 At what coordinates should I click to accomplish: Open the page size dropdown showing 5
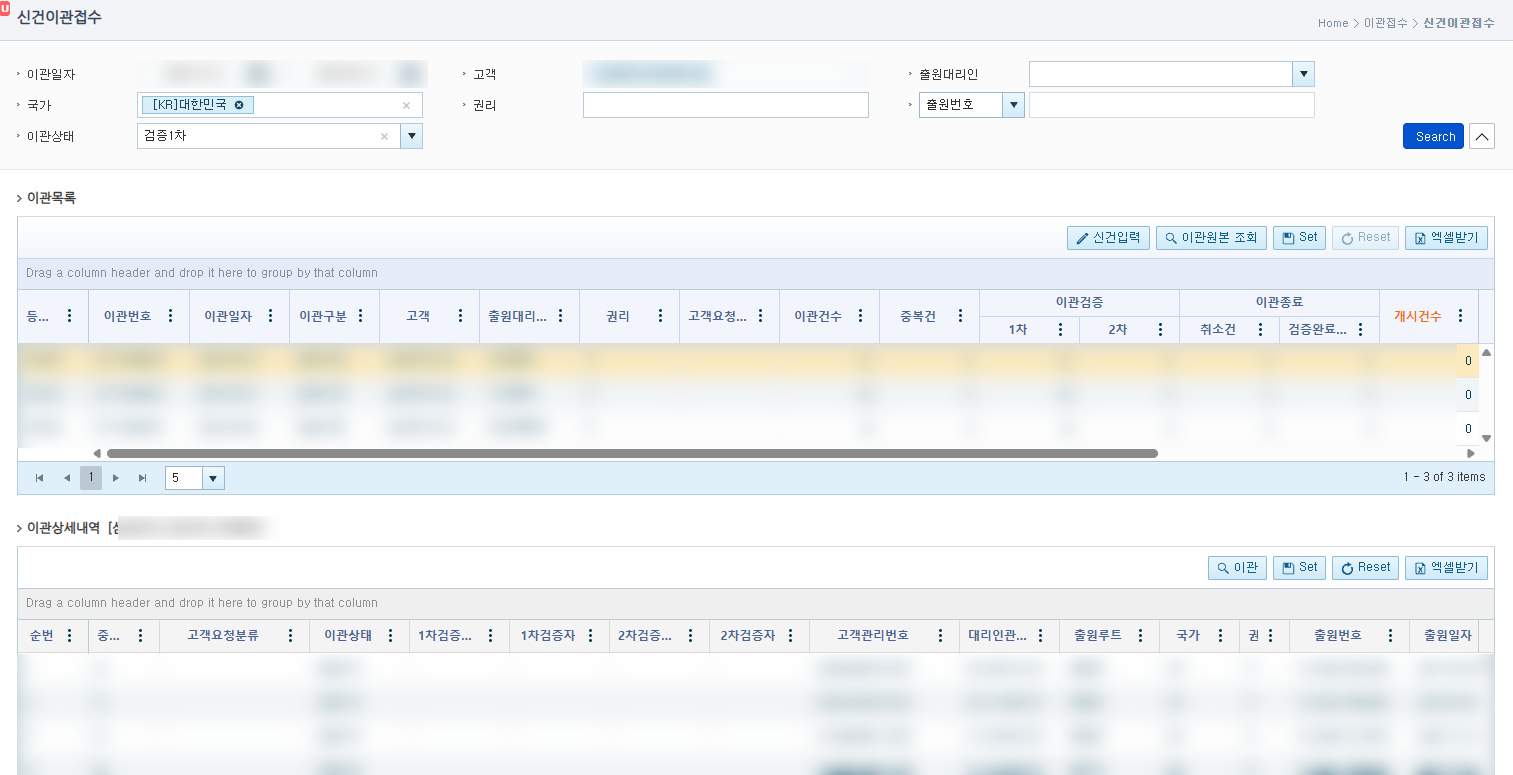coord(213,478)
